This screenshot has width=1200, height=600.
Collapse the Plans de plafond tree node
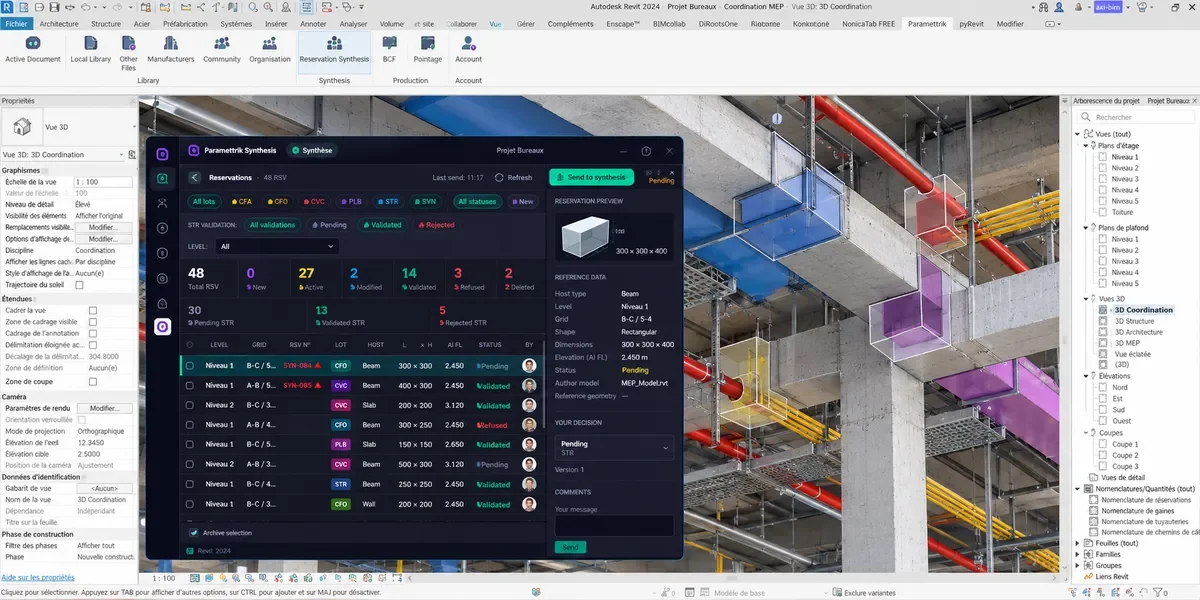pos(1087,228)
